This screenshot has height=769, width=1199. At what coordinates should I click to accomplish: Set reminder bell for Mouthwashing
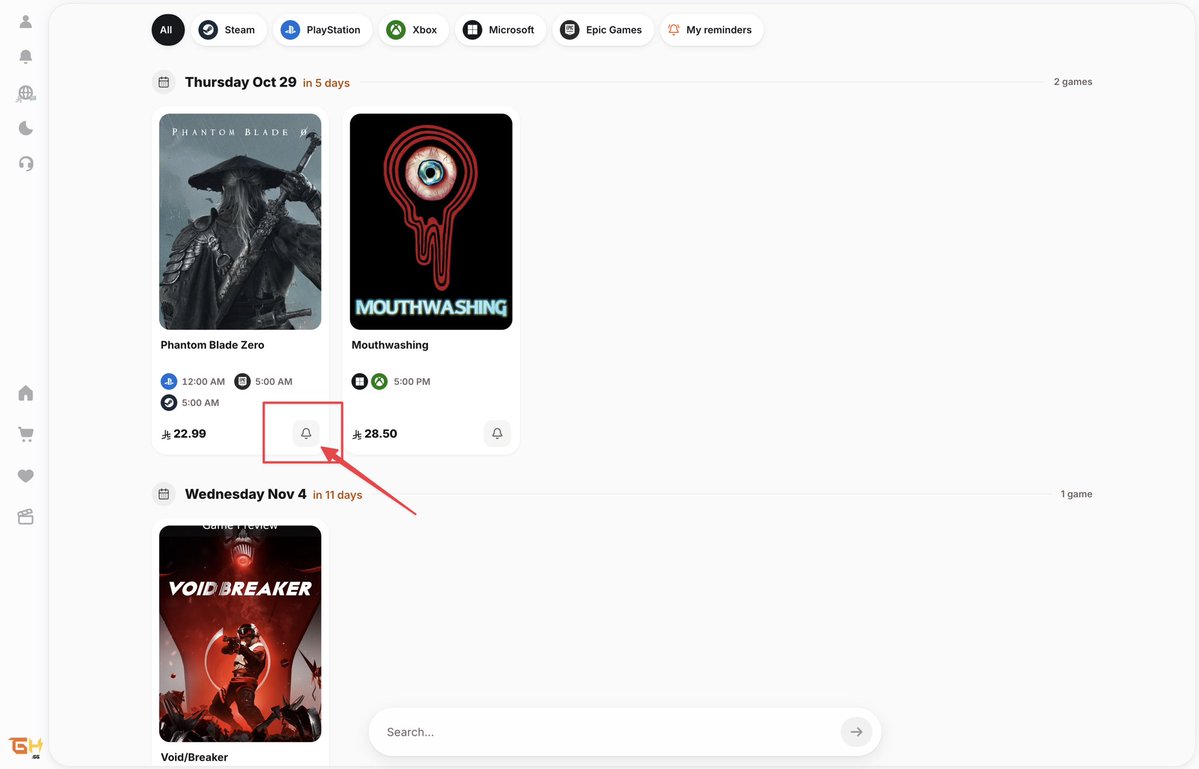pyautogui.click(x=497, y=433)
